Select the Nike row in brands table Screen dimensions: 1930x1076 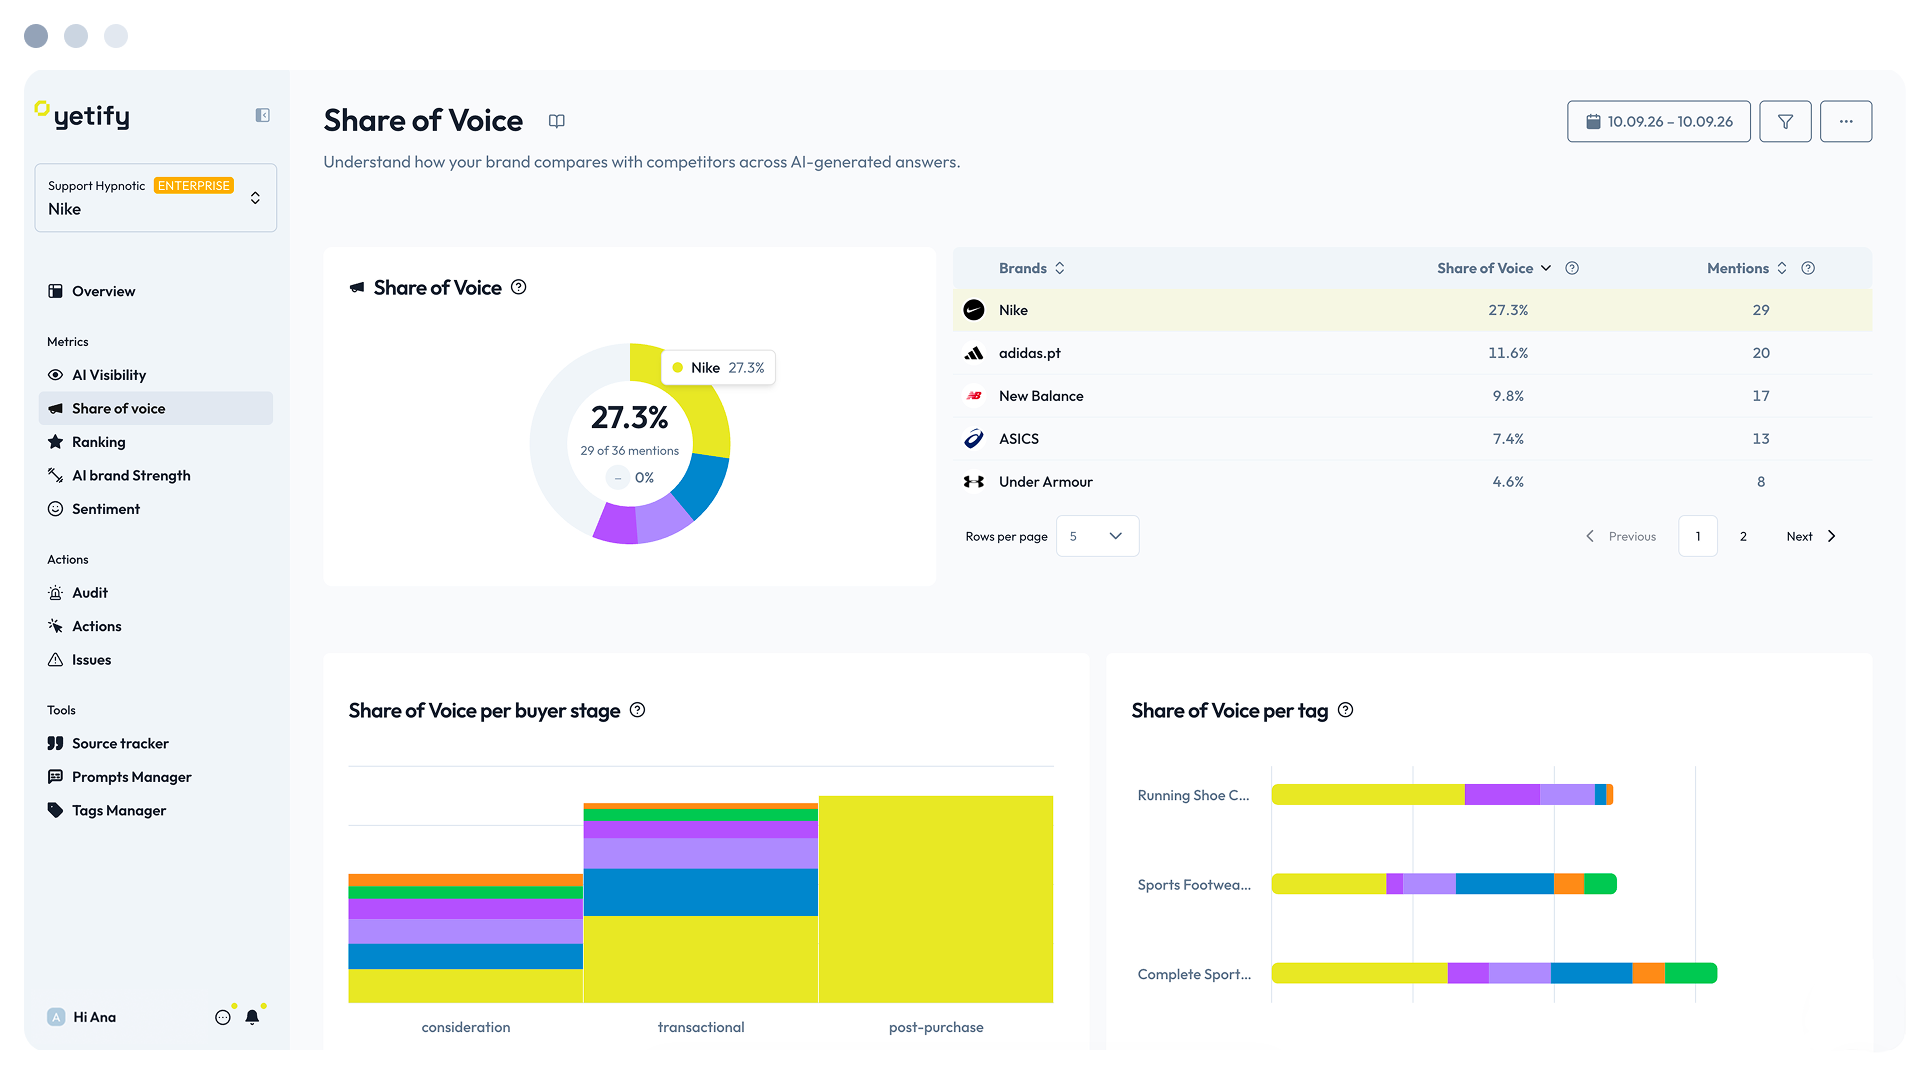(x=1412, y=310)
